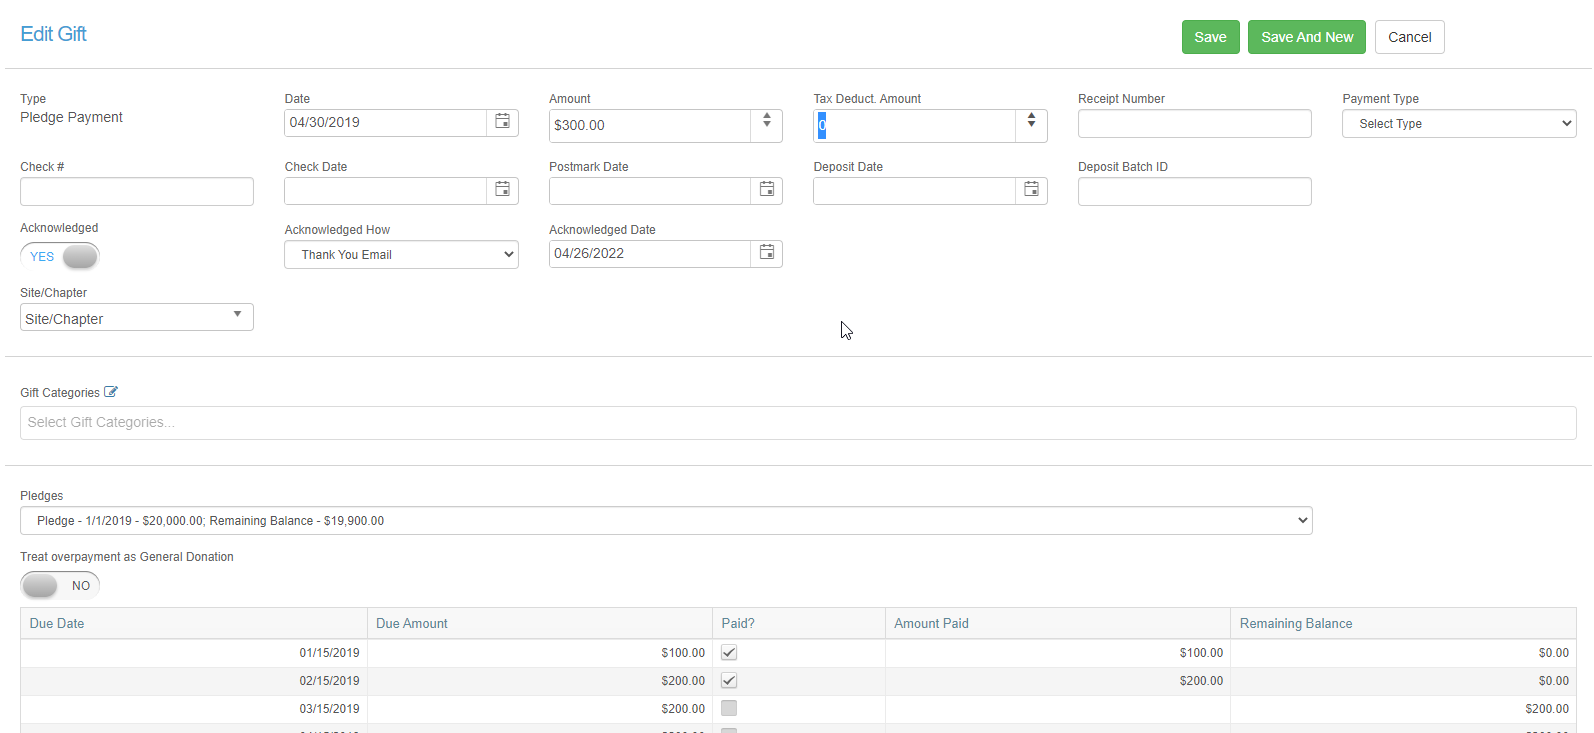The height and width of the screenshot is (733, 1594).
Task: Open the Deposit Date calendar picker
Action: pyautogui.click(x=1031, y=190)
